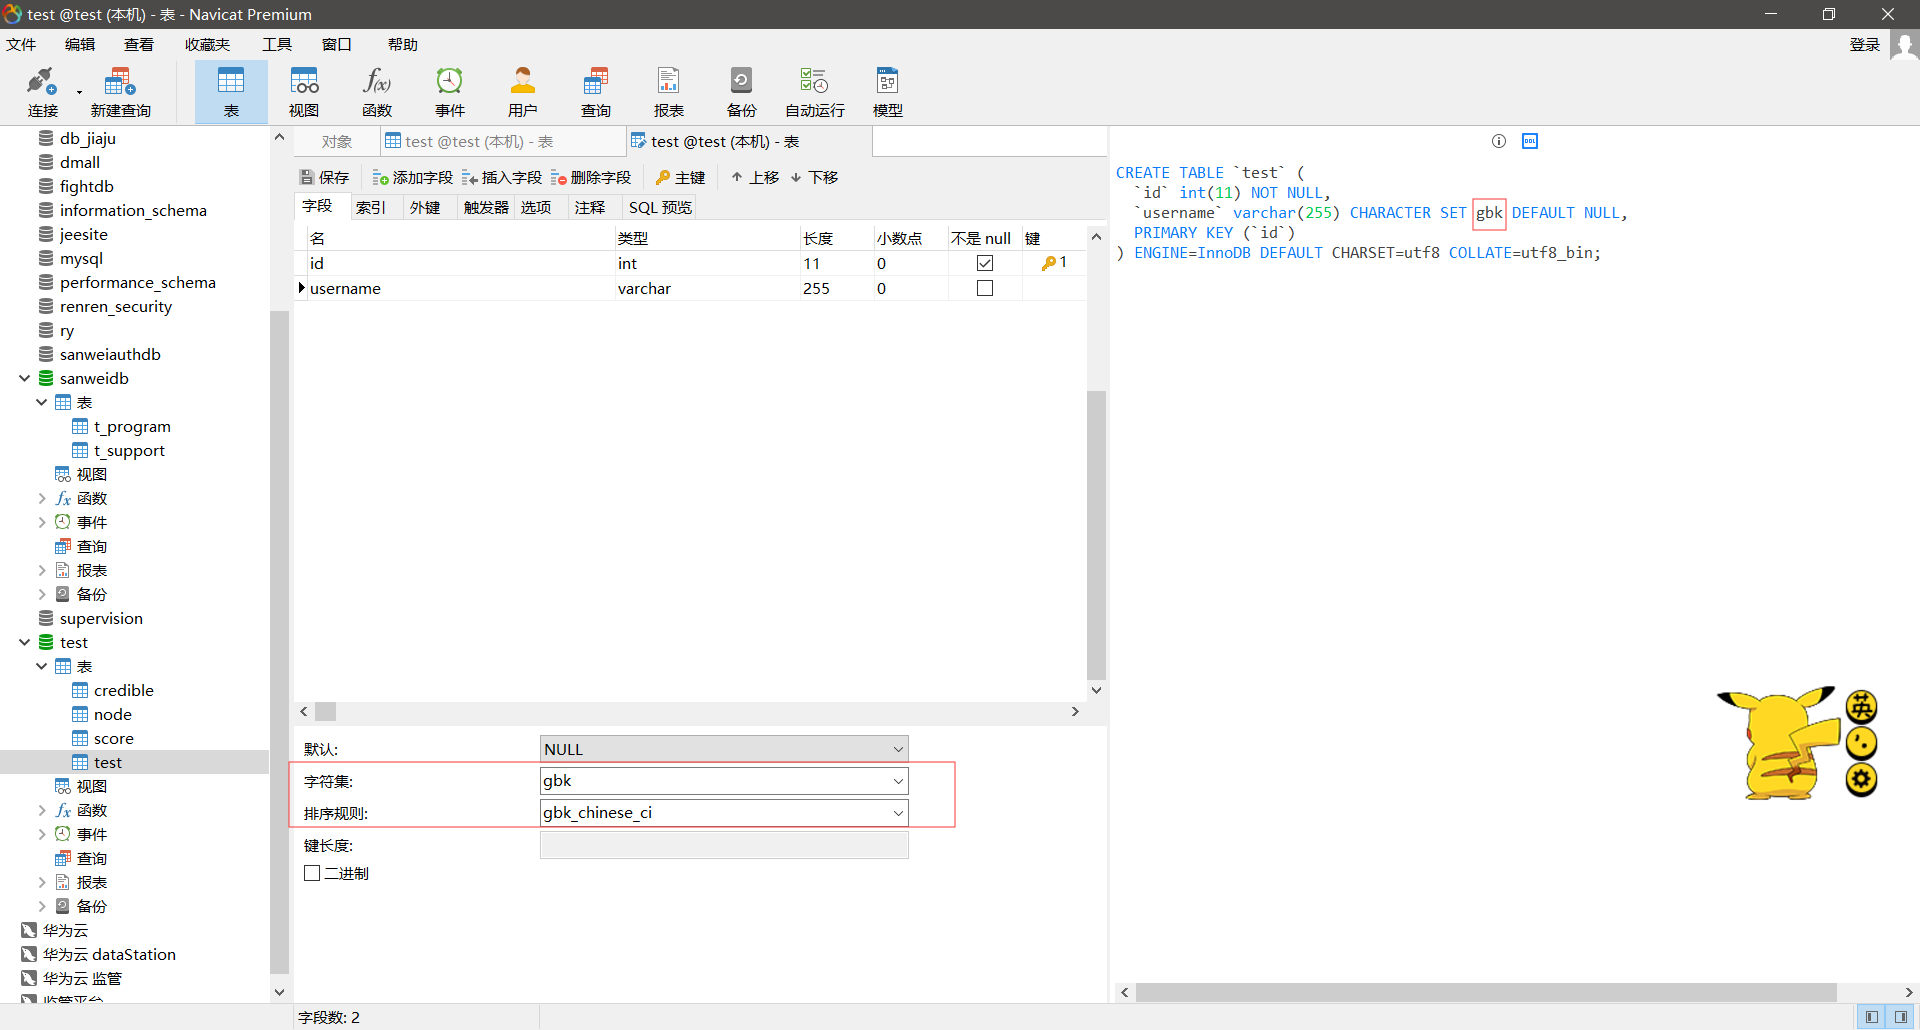This screenshot has height=1030, width=1920.
Task: Select the 视图 view toolbar icon
Action: click(x=304, y=92)
